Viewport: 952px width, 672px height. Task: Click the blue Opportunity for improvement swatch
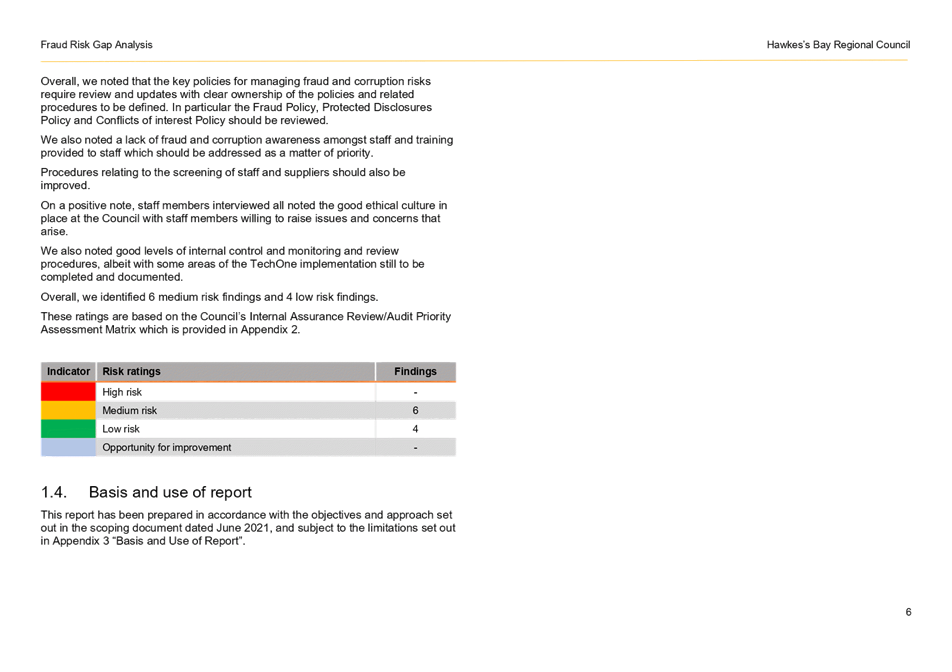point(68,447)
